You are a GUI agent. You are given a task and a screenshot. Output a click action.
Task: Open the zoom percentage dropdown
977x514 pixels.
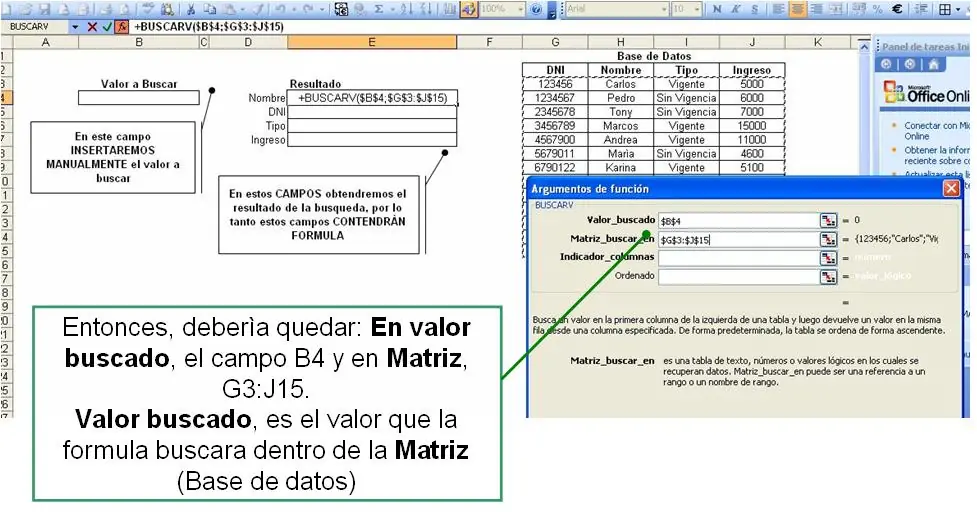(x=520, y=9)
